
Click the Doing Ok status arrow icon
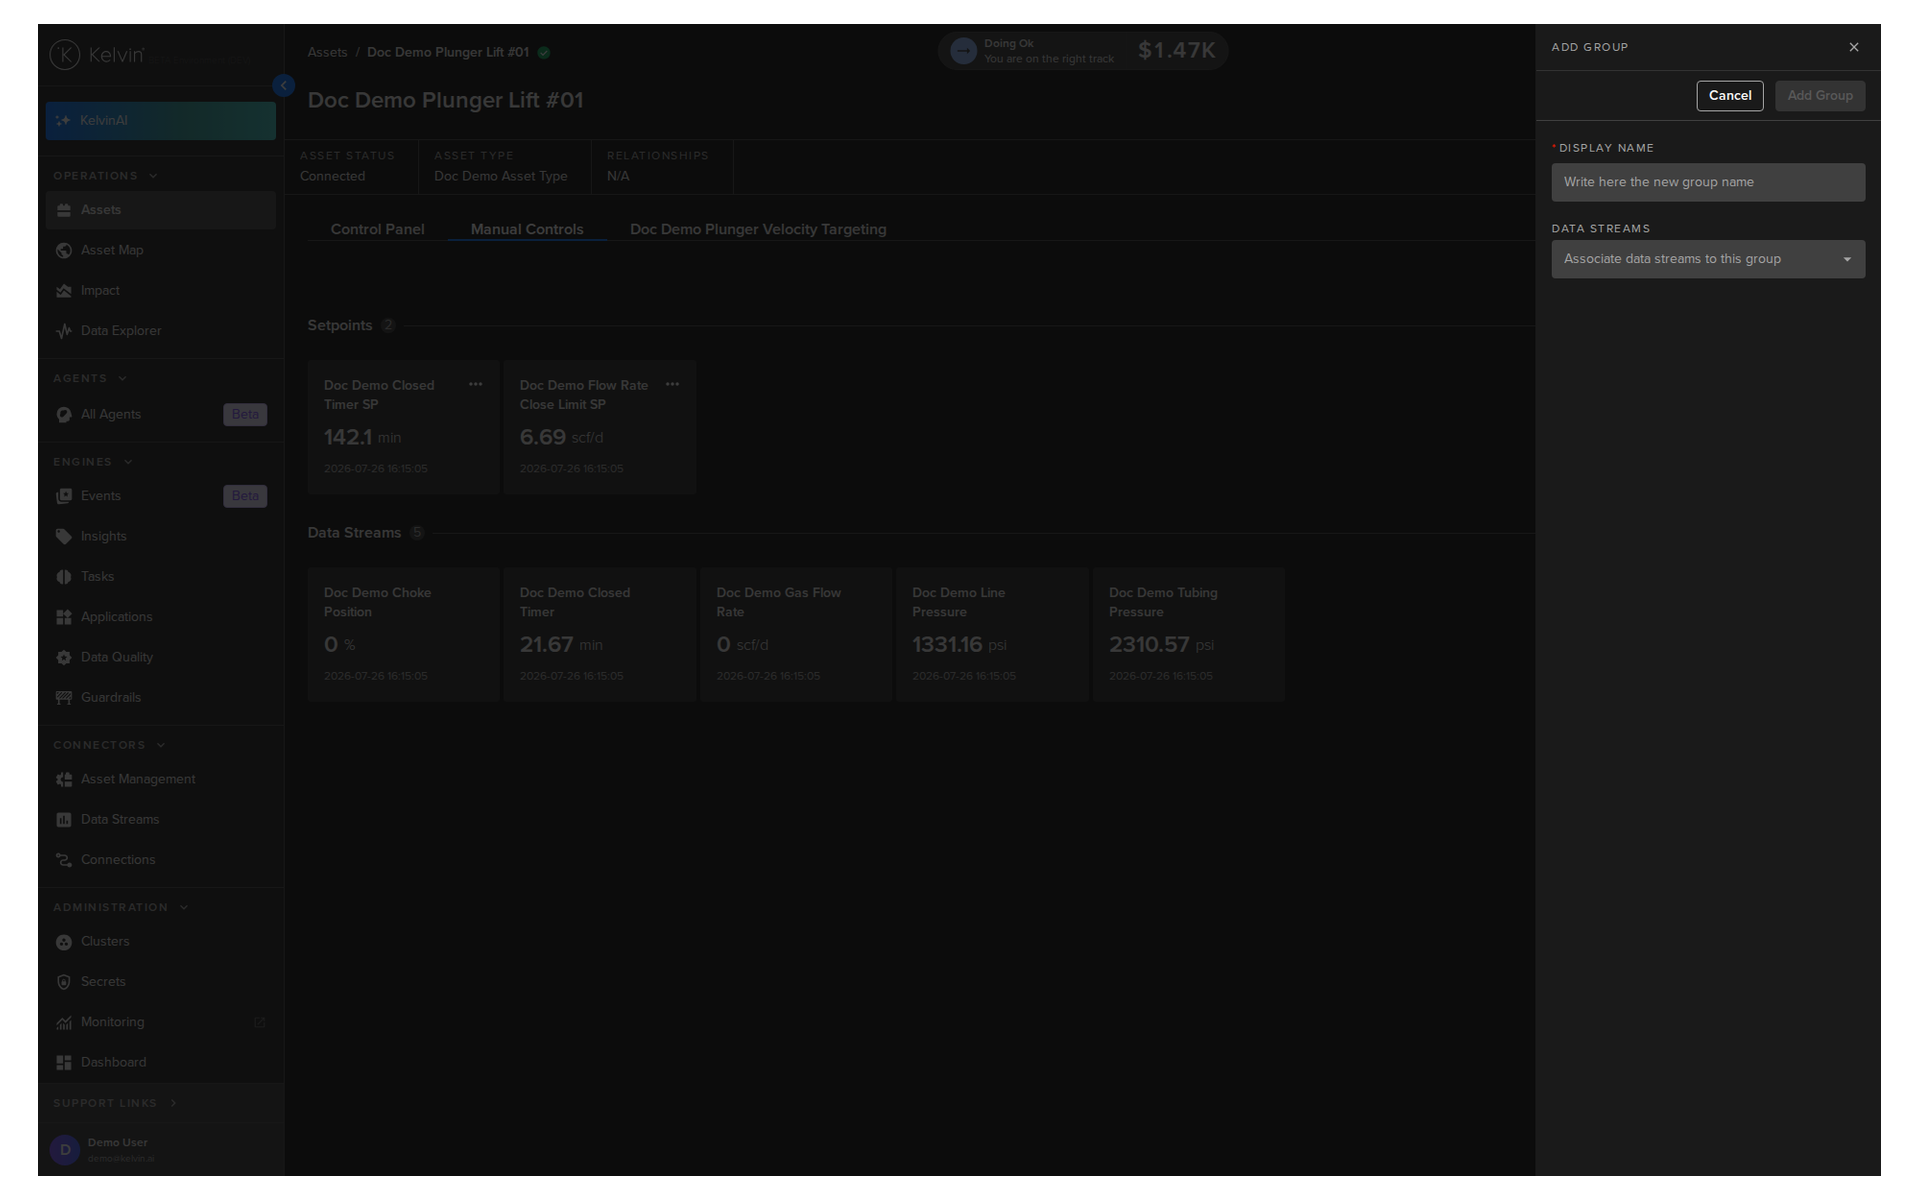tap(963, 51)
